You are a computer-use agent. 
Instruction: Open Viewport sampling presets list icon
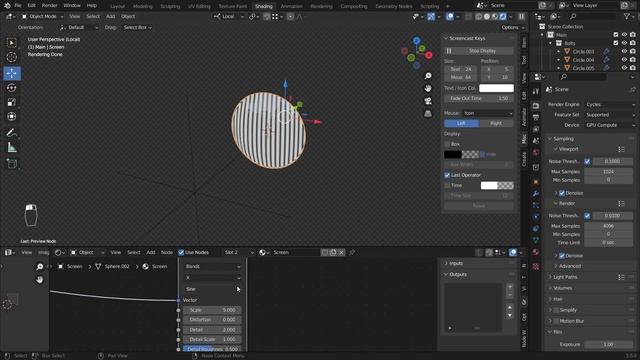click(621, 149)
